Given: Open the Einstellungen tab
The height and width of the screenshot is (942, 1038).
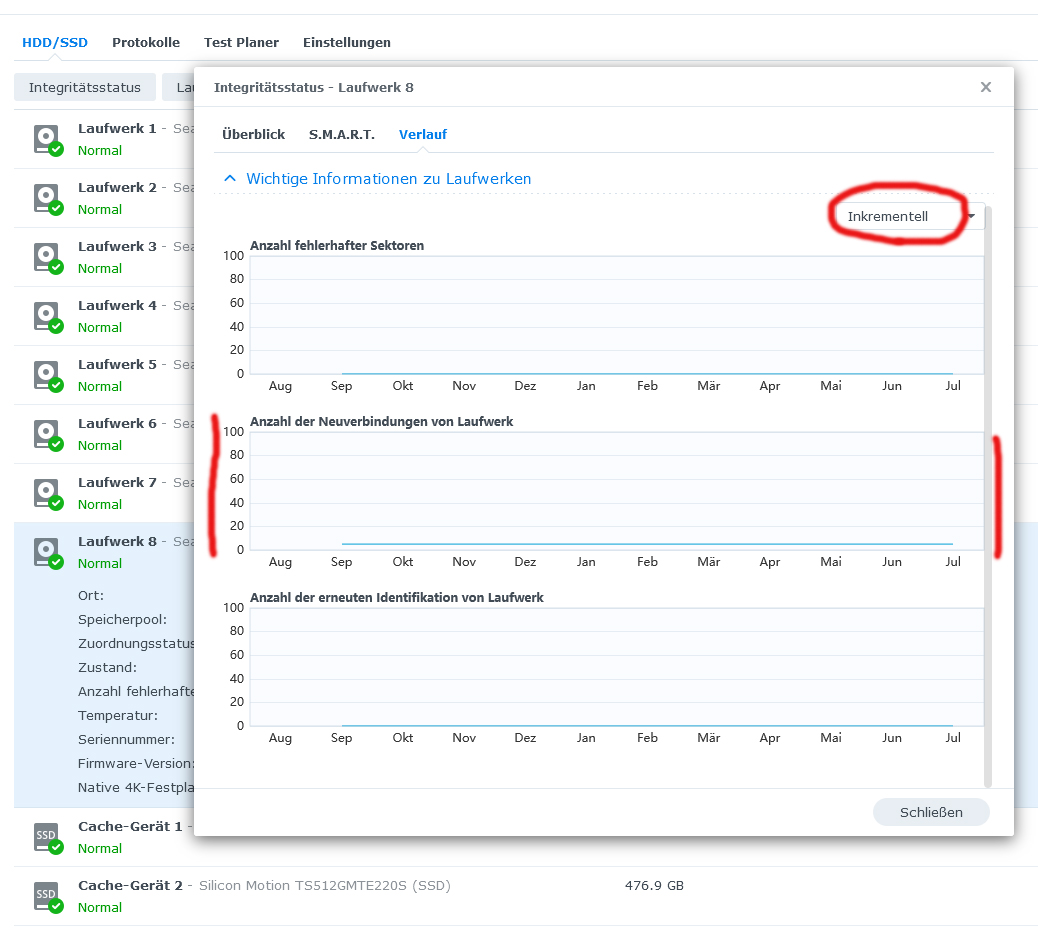Looking at the screenshot, I should click(347, 42).
